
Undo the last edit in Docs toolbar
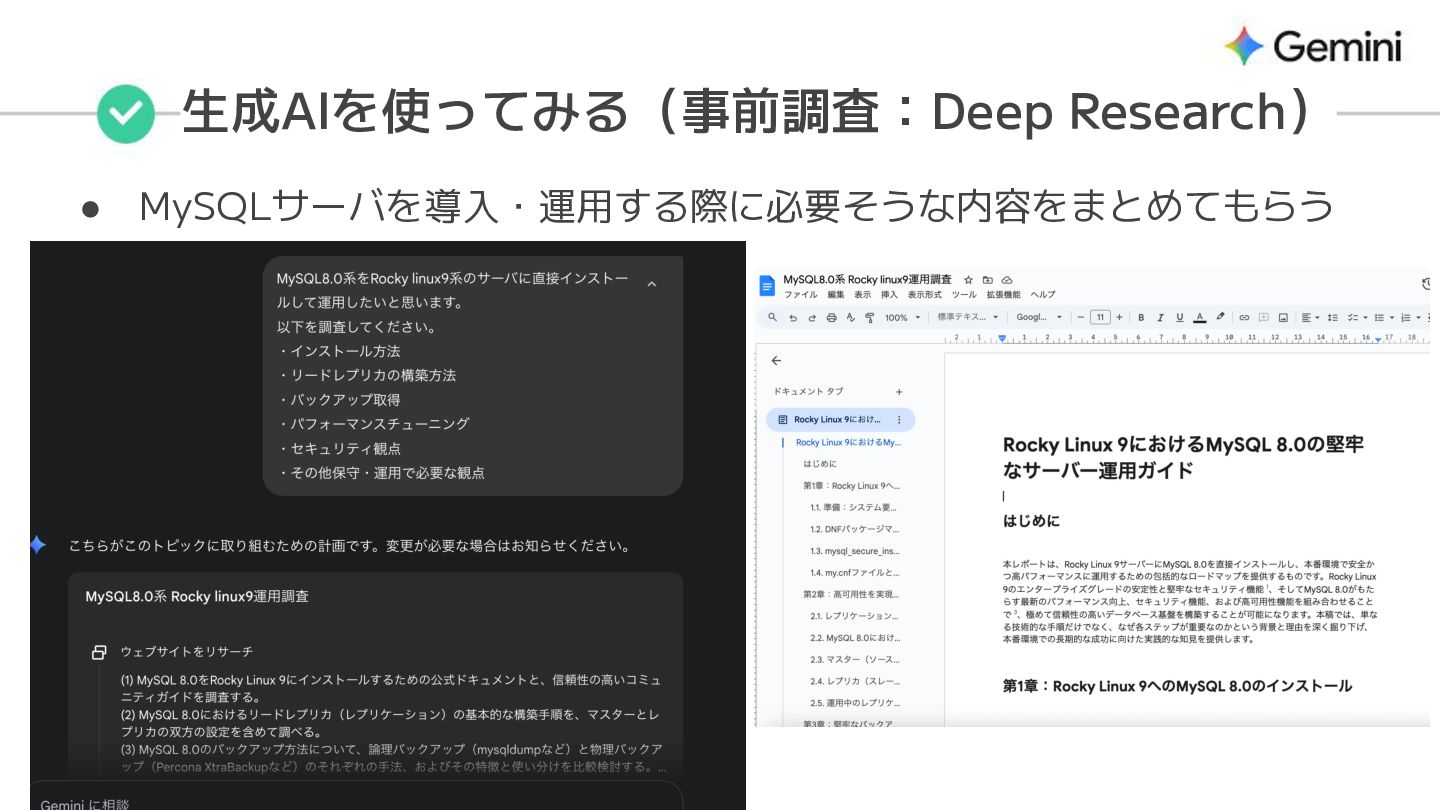point(793,318)
